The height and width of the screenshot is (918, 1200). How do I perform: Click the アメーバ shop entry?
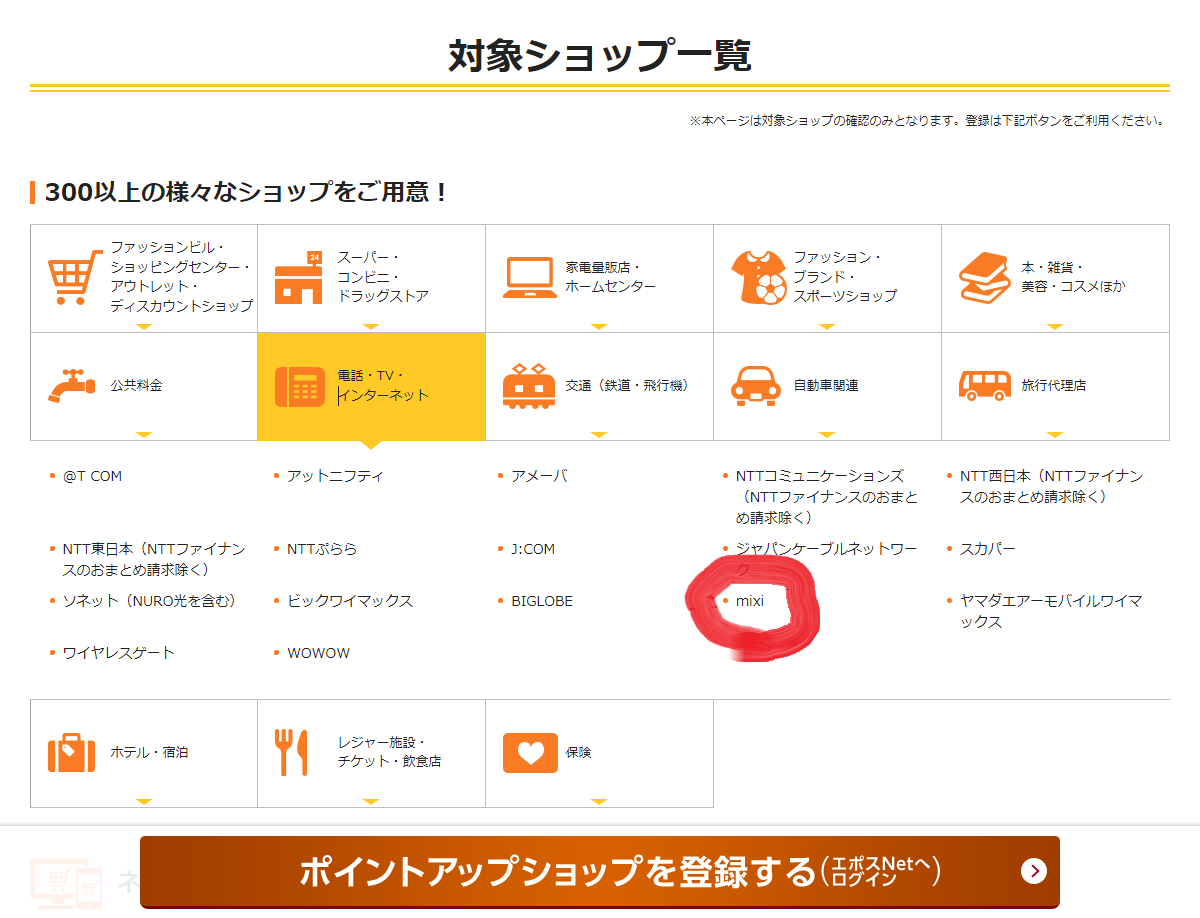click(539, 476)
